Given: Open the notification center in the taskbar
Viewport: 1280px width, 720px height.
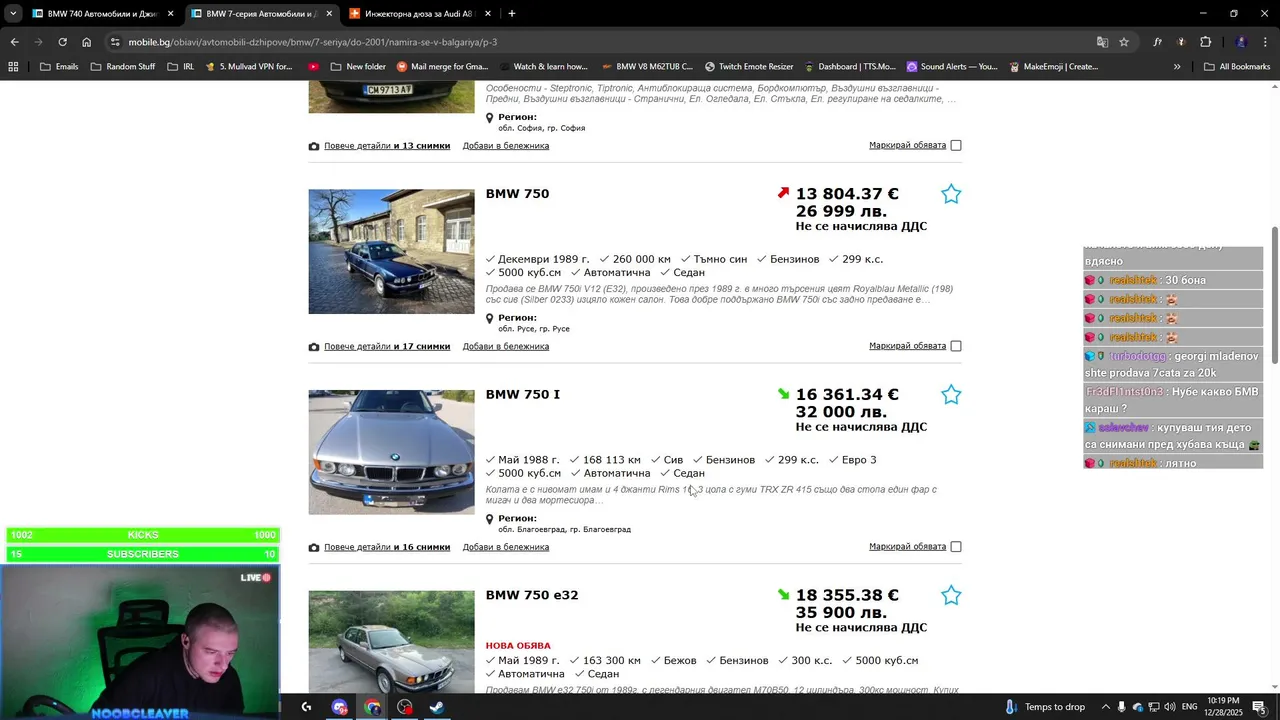Looking at the screenshot, I should [x=1259, y=707].
